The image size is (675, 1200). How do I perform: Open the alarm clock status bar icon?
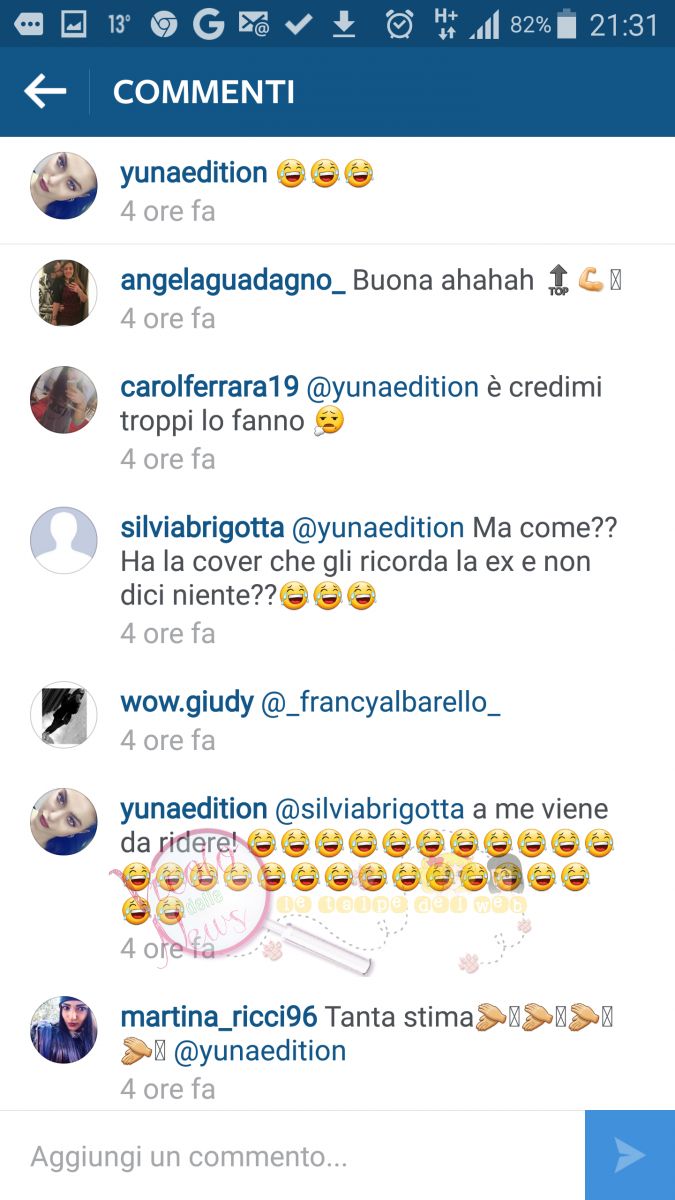point(399,24)
